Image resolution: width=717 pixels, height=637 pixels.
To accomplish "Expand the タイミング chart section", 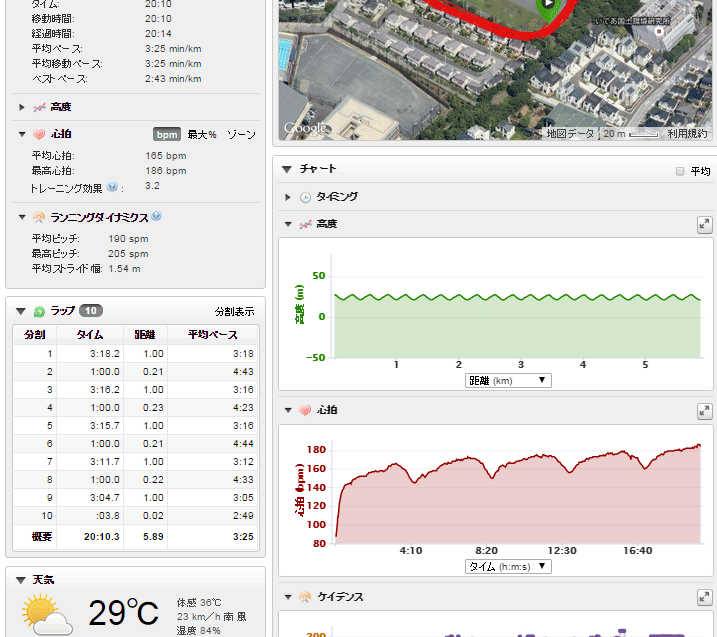I will pos(288,197).
